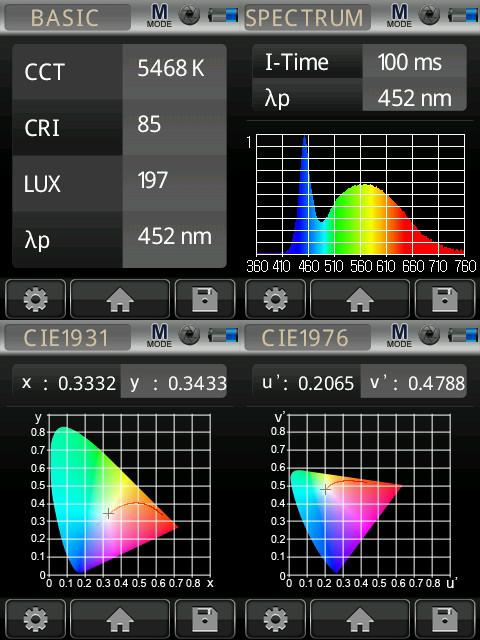Open settings gear in CIE1976 panel
The width and height of the screenshot is (480, 640).
(x=276, y=619)
